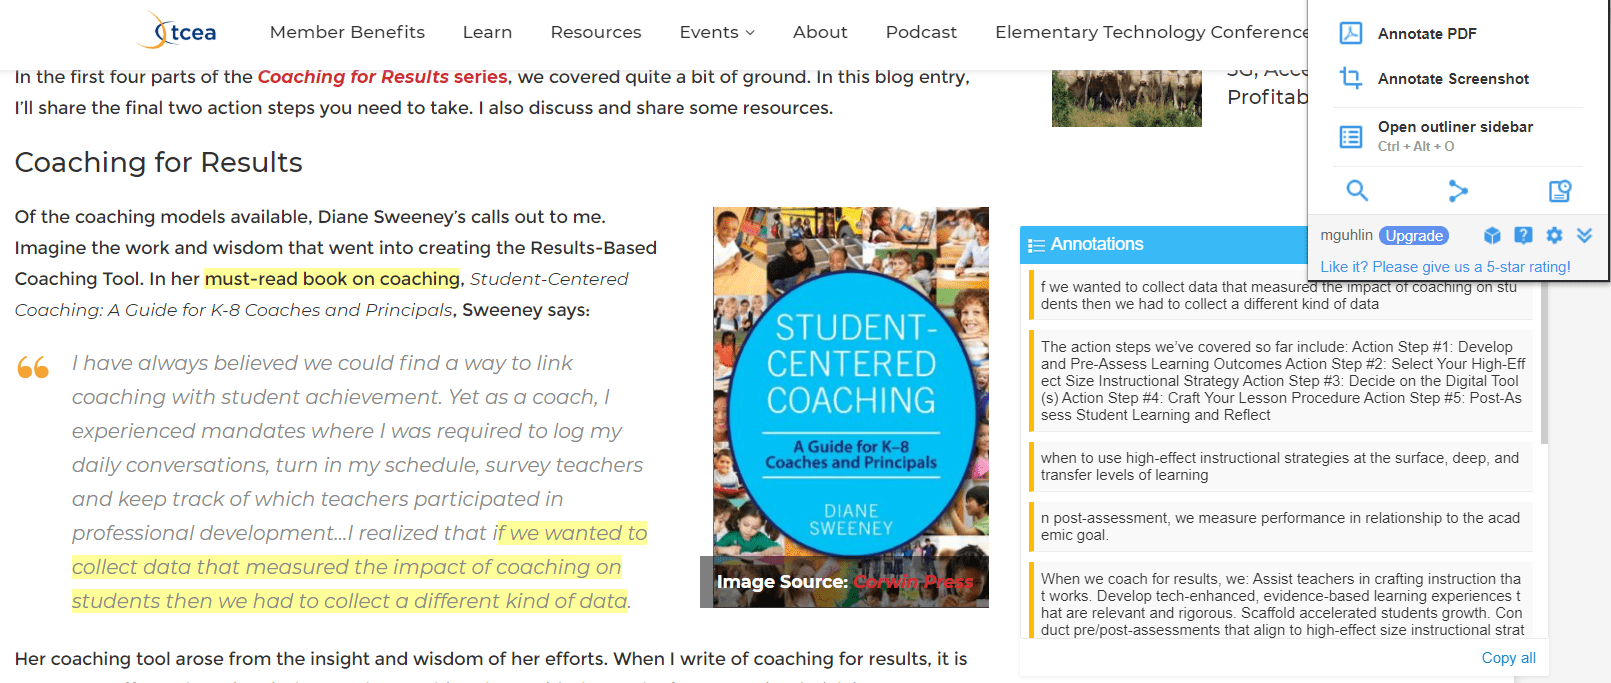Click the 5-star rating request link
1611x683 pixels.
pos(1445,267)
